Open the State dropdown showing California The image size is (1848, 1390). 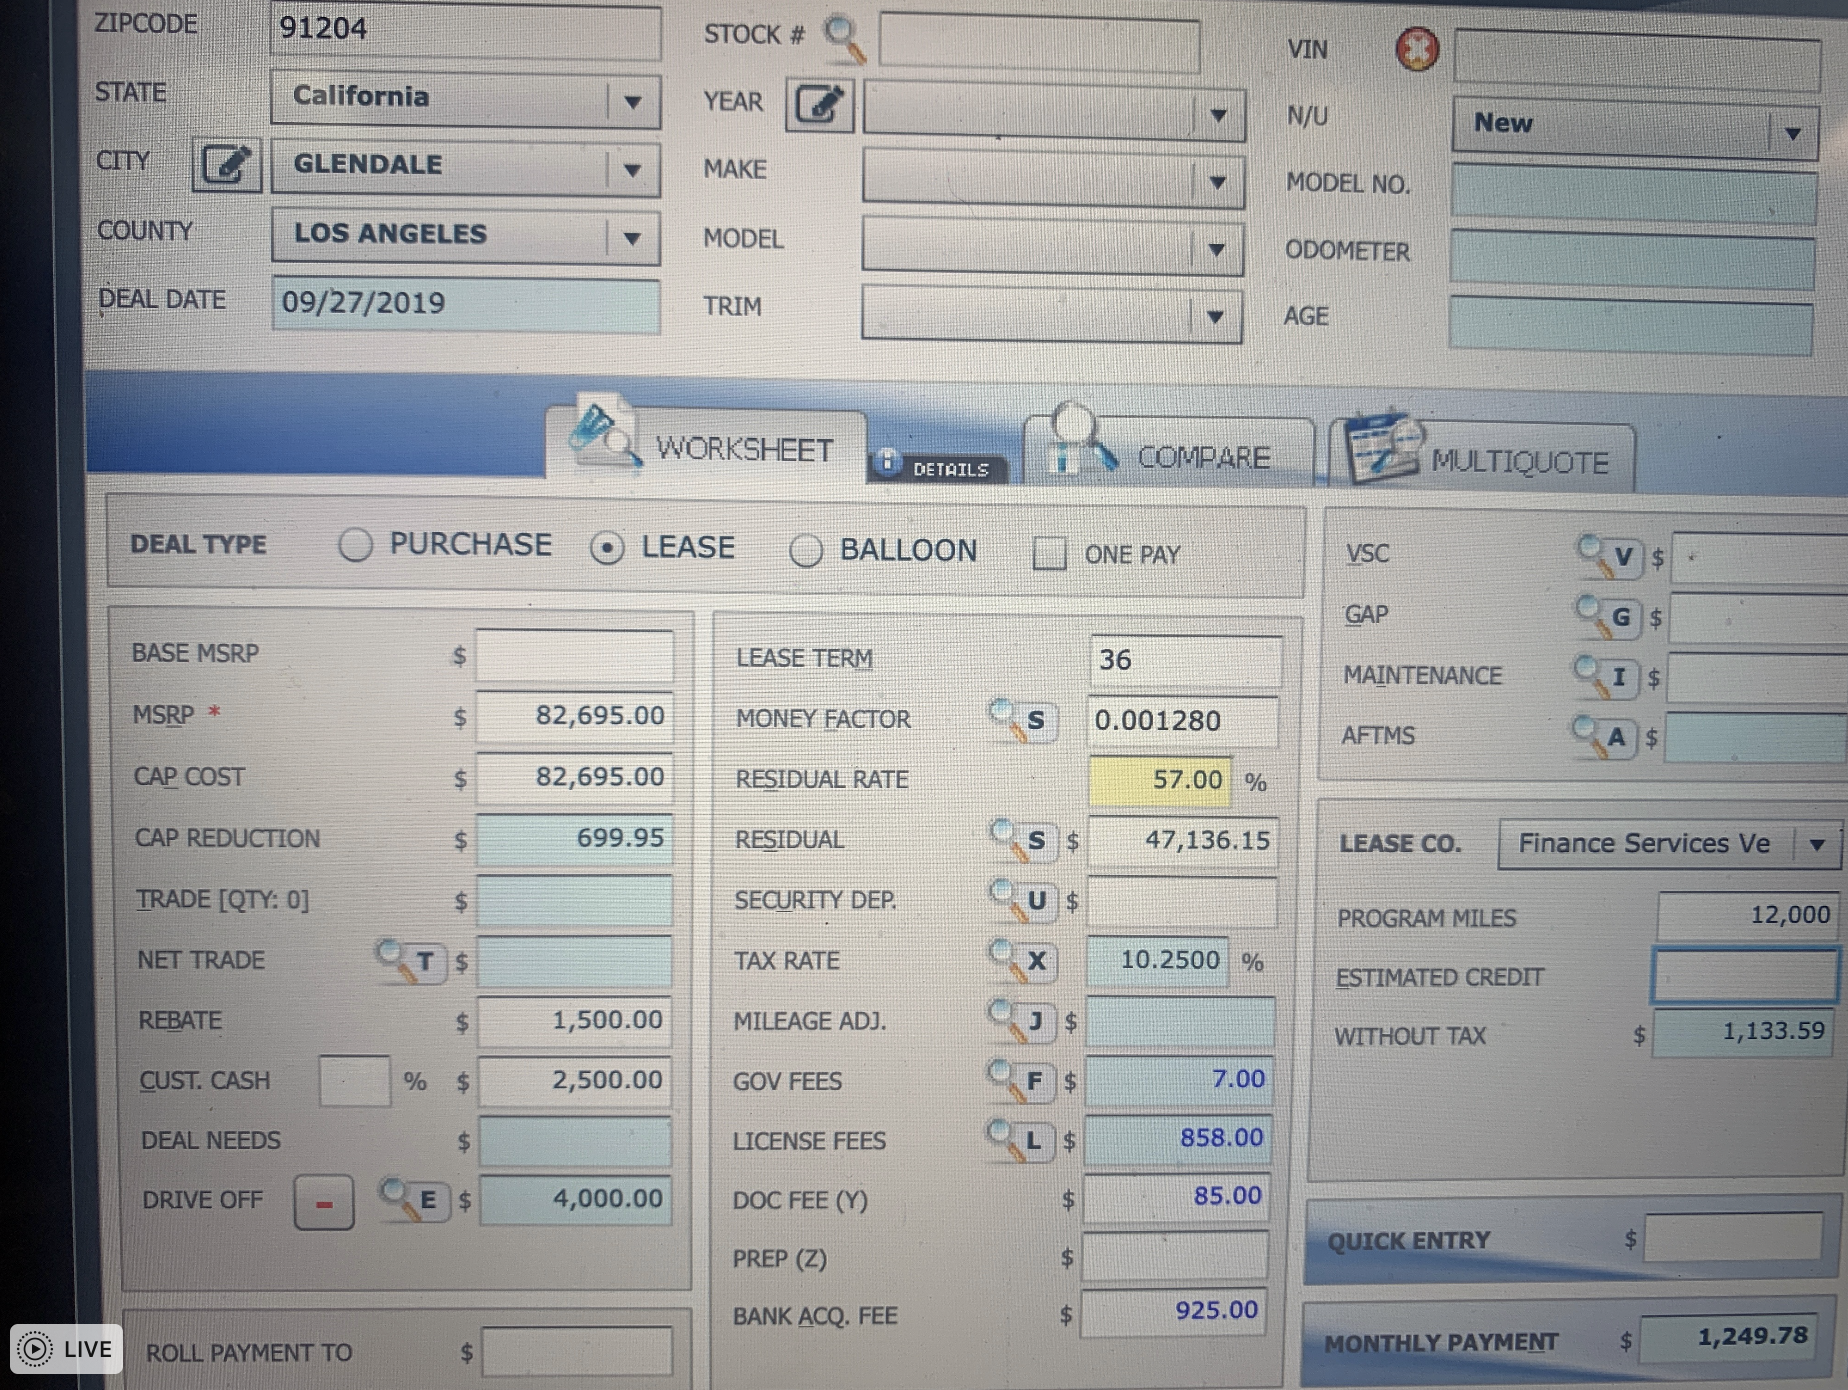click(x=465, y=100)
